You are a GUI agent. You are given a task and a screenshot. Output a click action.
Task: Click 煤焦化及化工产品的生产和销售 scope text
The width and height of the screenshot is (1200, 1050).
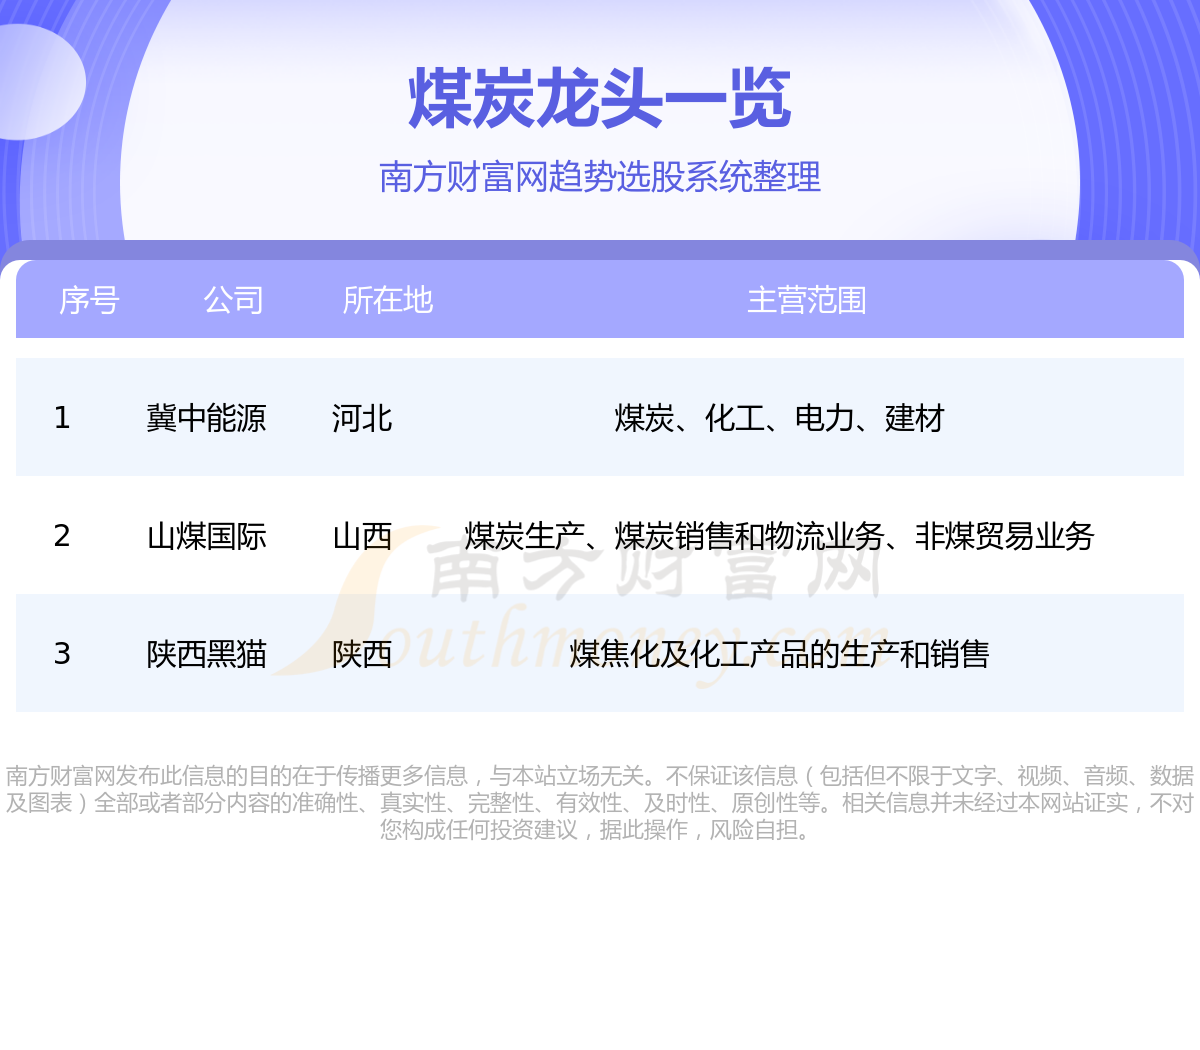[x=780, y=654]
